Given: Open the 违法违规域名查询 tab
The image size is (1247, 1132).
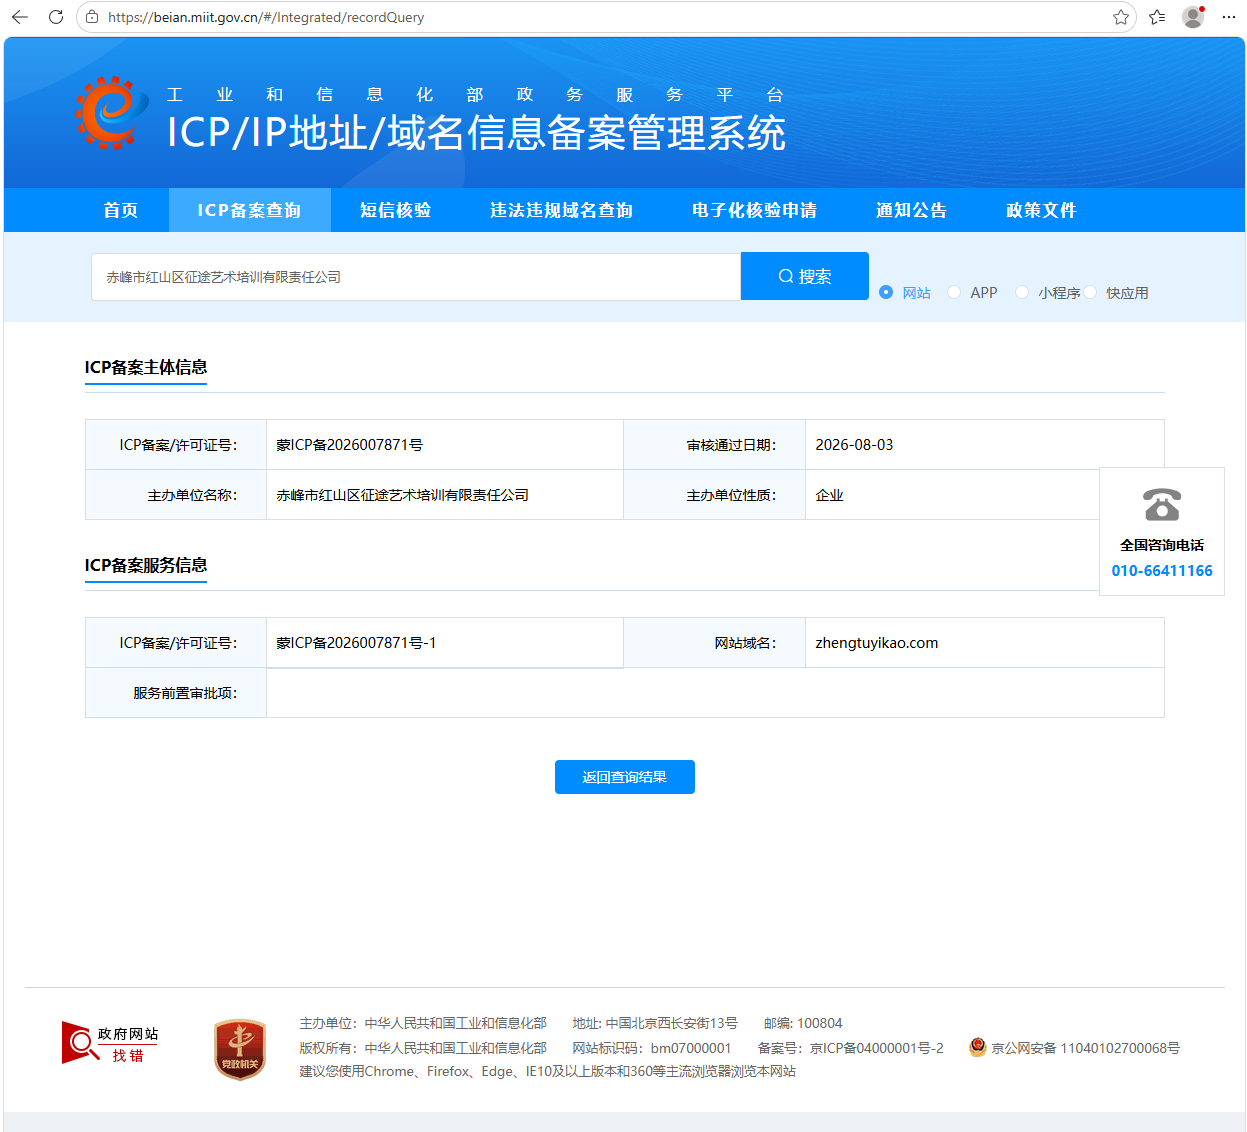Looking at the screenshot, I should click(562, 210).
